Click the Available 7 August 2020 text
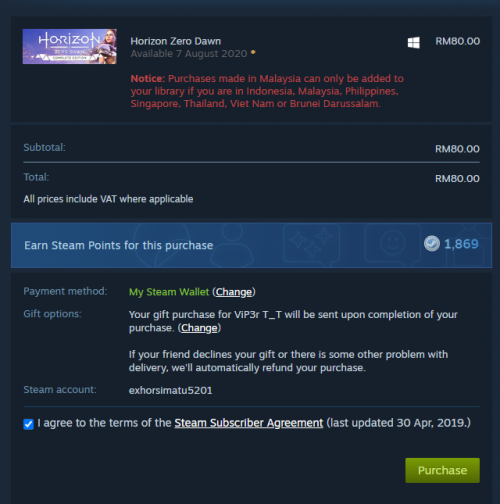This screenshot has width=500, height=504. (189, 54)
